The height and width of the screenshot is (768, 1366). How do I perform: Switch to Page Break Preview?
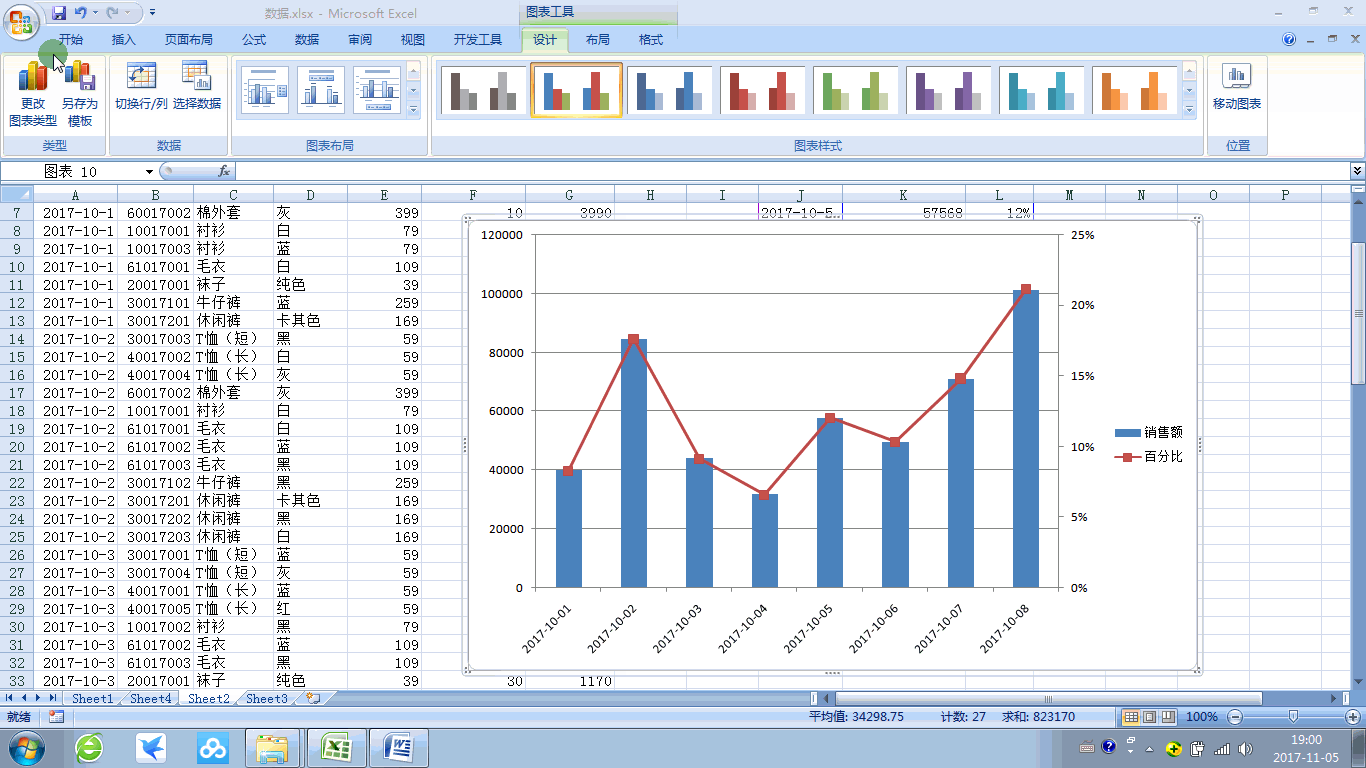tap(1167, 717)
